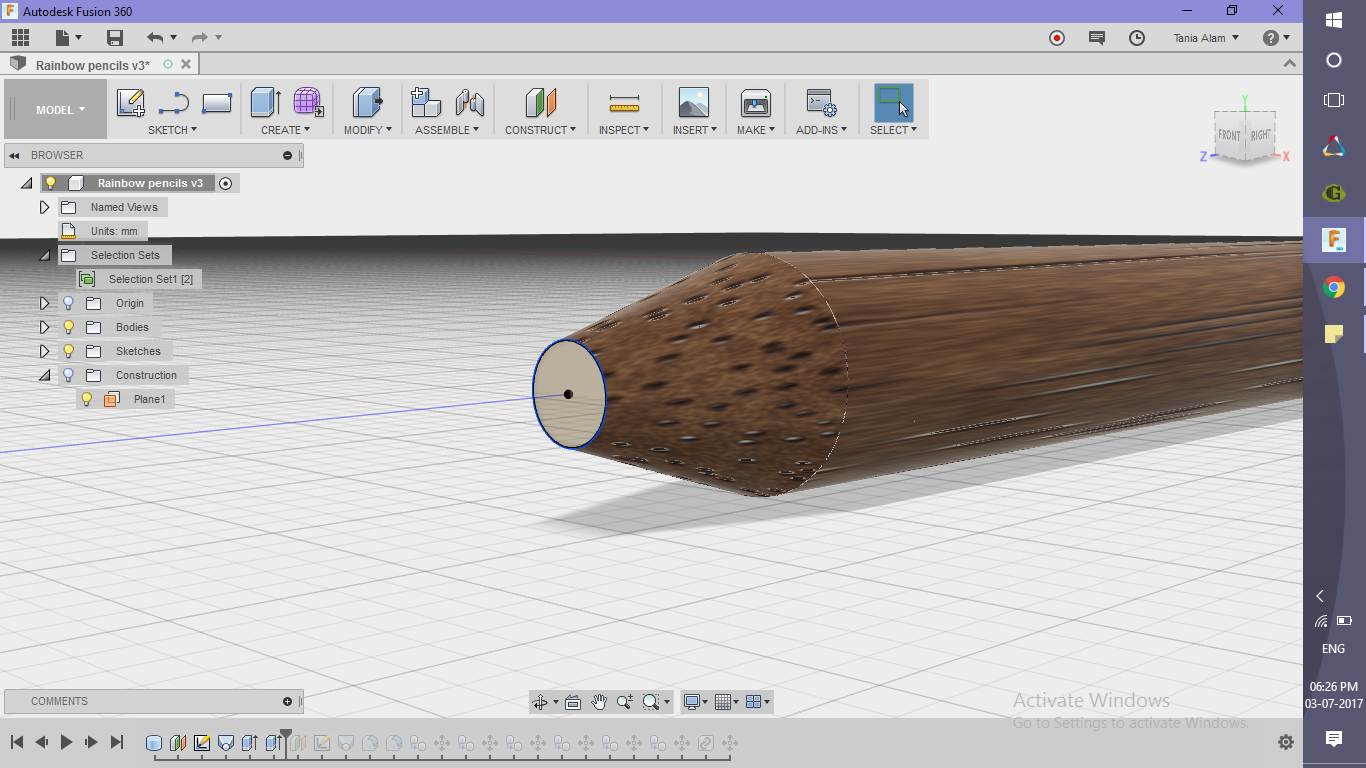Toggle Construction folder lightbulb visibility
The width and height of the screenshot is (1366, 768).
[x=69, y=375]
